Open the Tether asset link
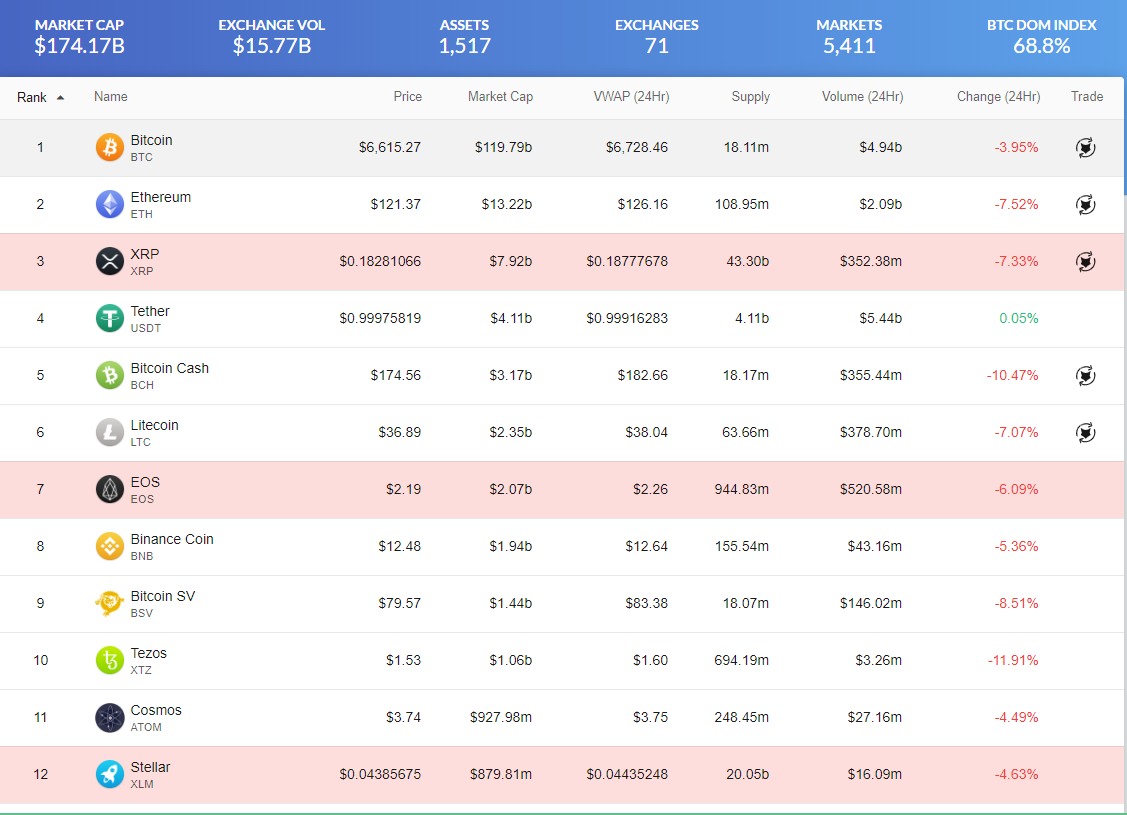Viewport: 1127px width, 815px height. tap(150, 311)
